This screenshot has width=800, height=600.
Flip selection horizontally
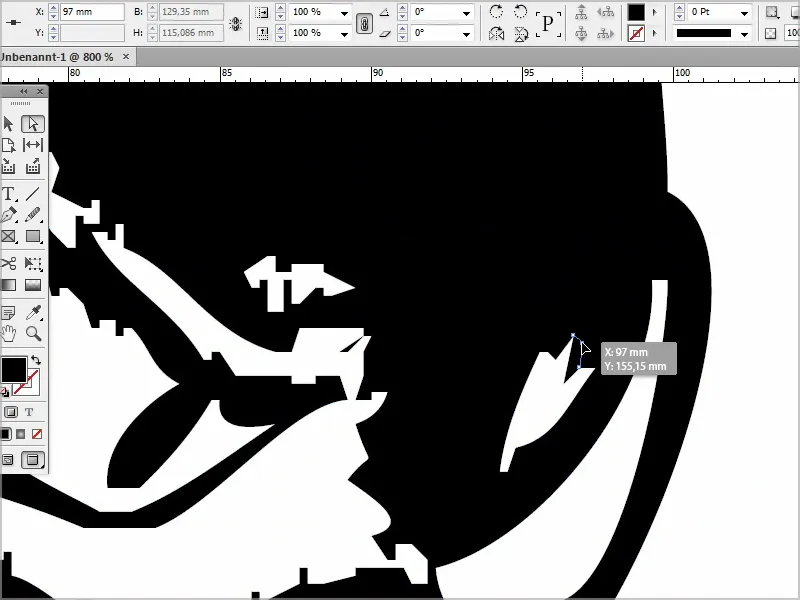(496, 34)
